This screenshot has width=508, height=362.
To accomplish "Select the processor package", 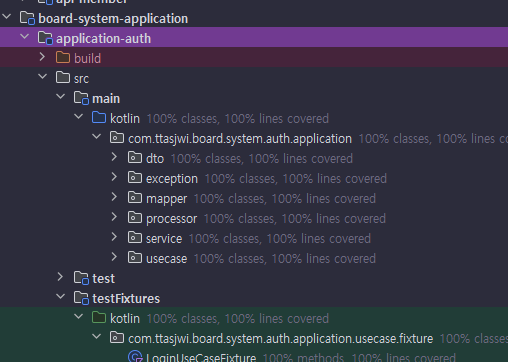I will (171, 219).
